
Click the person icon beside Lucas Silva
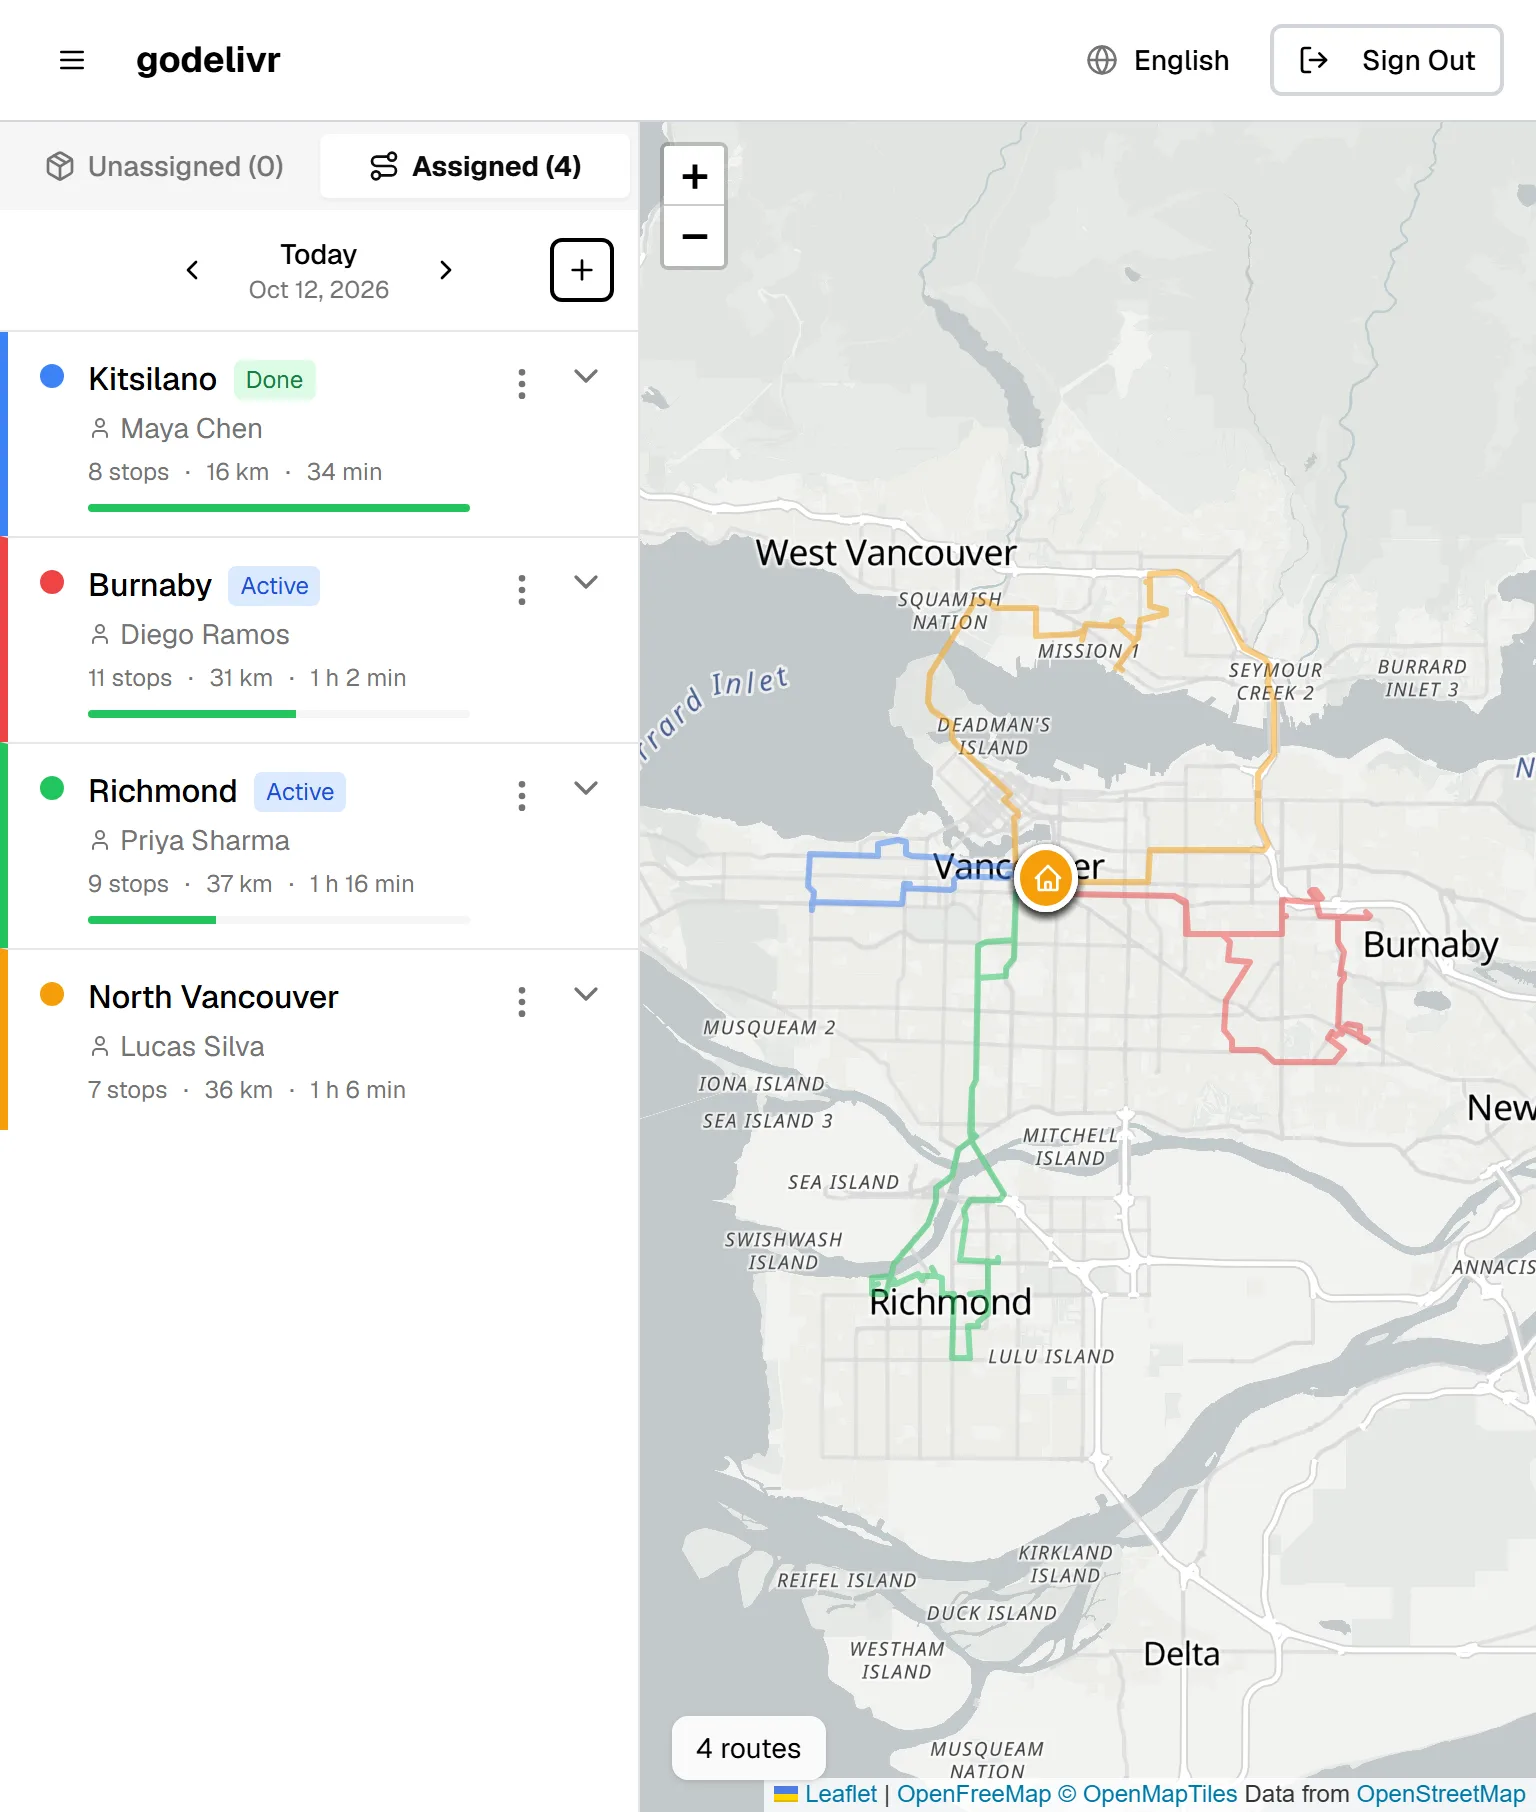click(x=100, y=1047)
